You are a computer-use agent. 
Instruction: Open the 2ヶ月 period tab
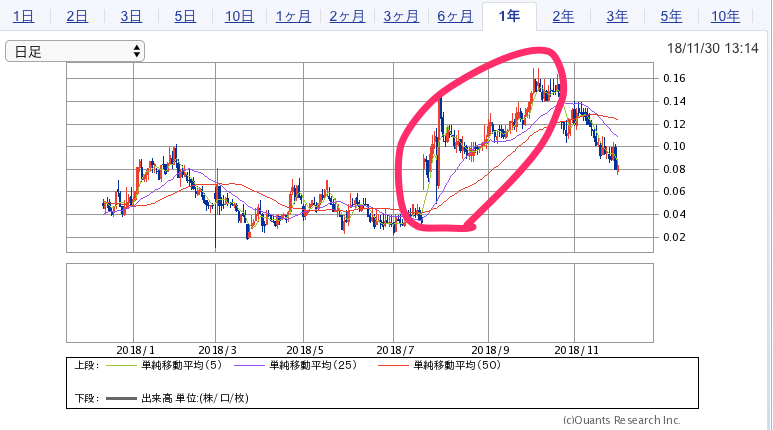(x=347, y=16)
